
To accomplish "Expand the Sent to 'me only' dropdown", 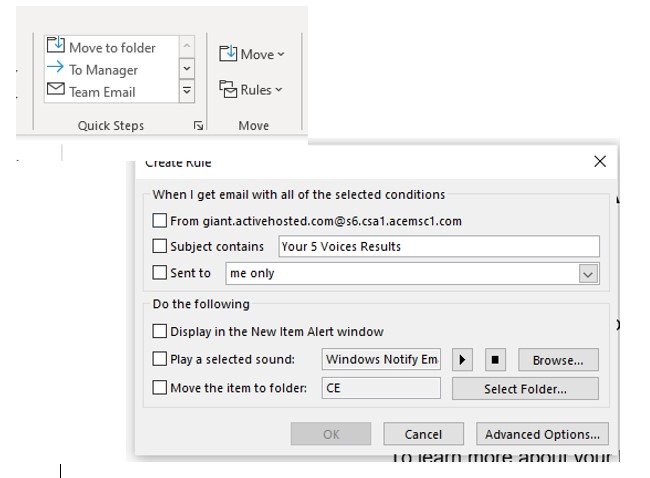I will coord(588,274).
